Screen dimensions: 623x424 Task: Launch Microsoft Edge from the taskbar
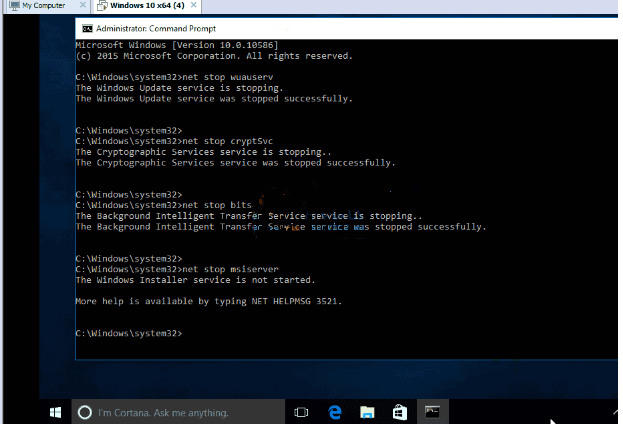[335, 412]
